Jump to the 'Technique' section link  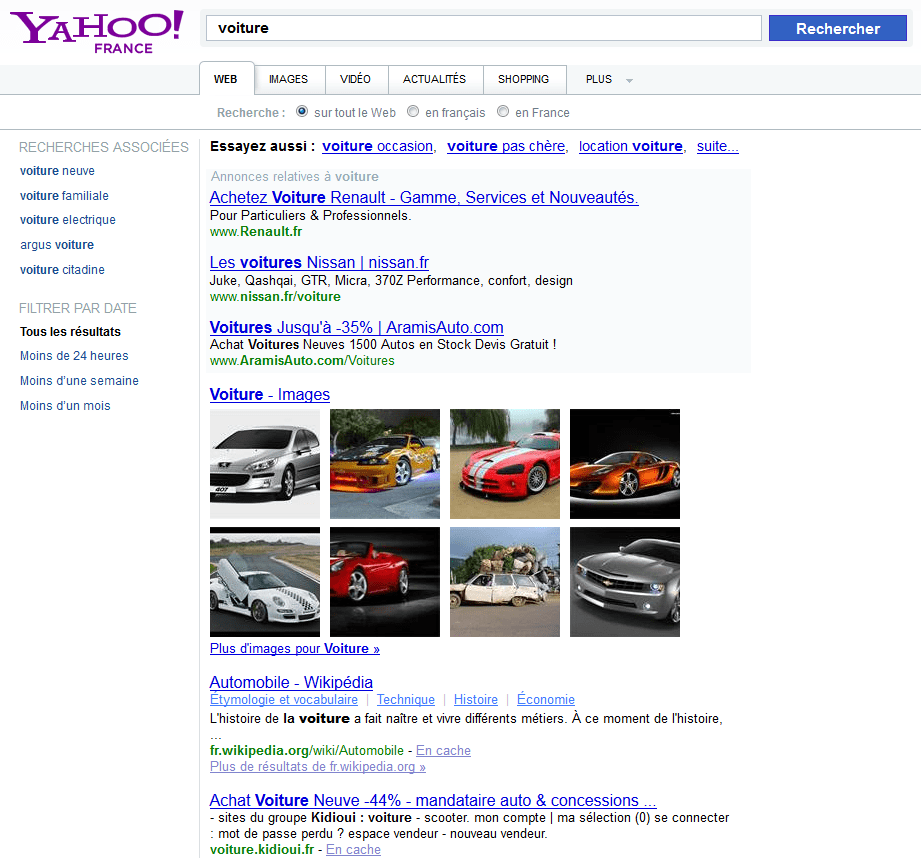pos(406,699)
